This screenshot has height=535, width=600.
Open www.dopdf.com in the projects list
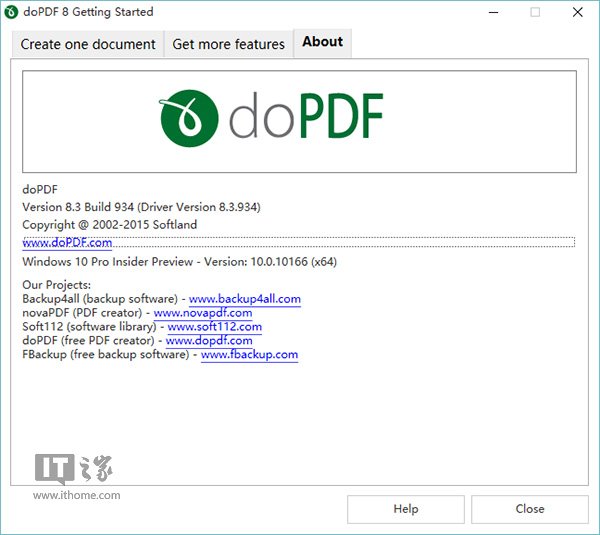(x=209, y=341)
